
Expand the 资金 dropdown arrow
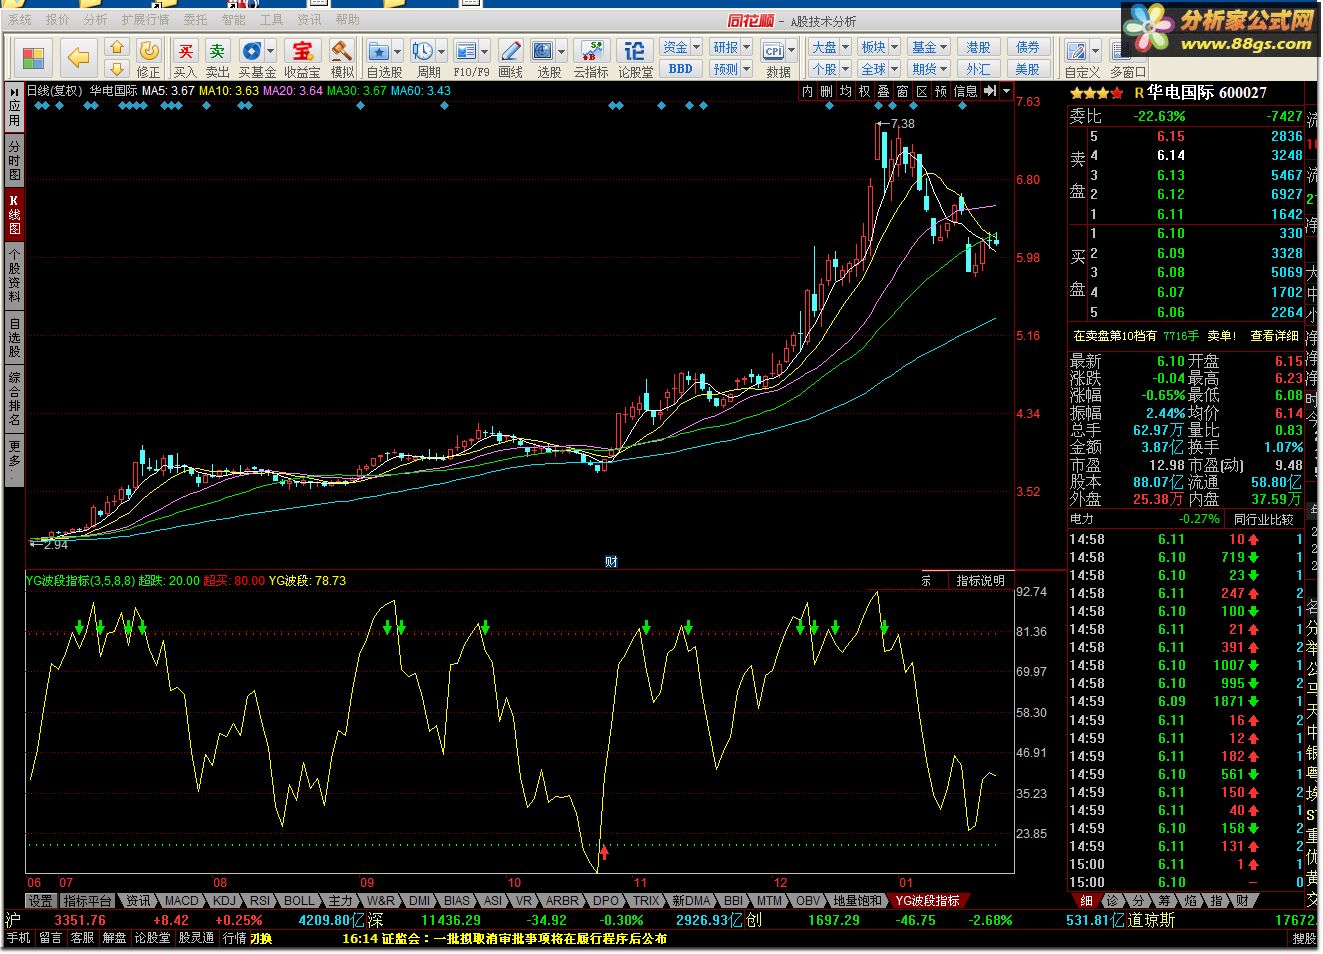696,48
